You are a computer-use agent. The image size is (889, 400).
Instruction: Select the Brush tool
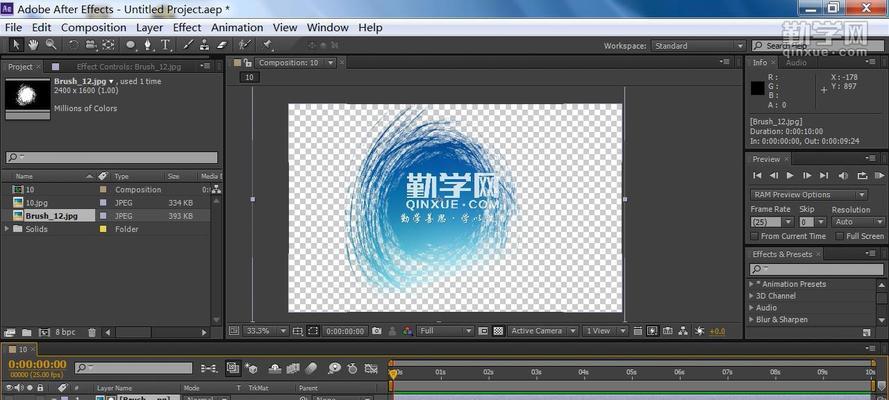coord(188,45)
